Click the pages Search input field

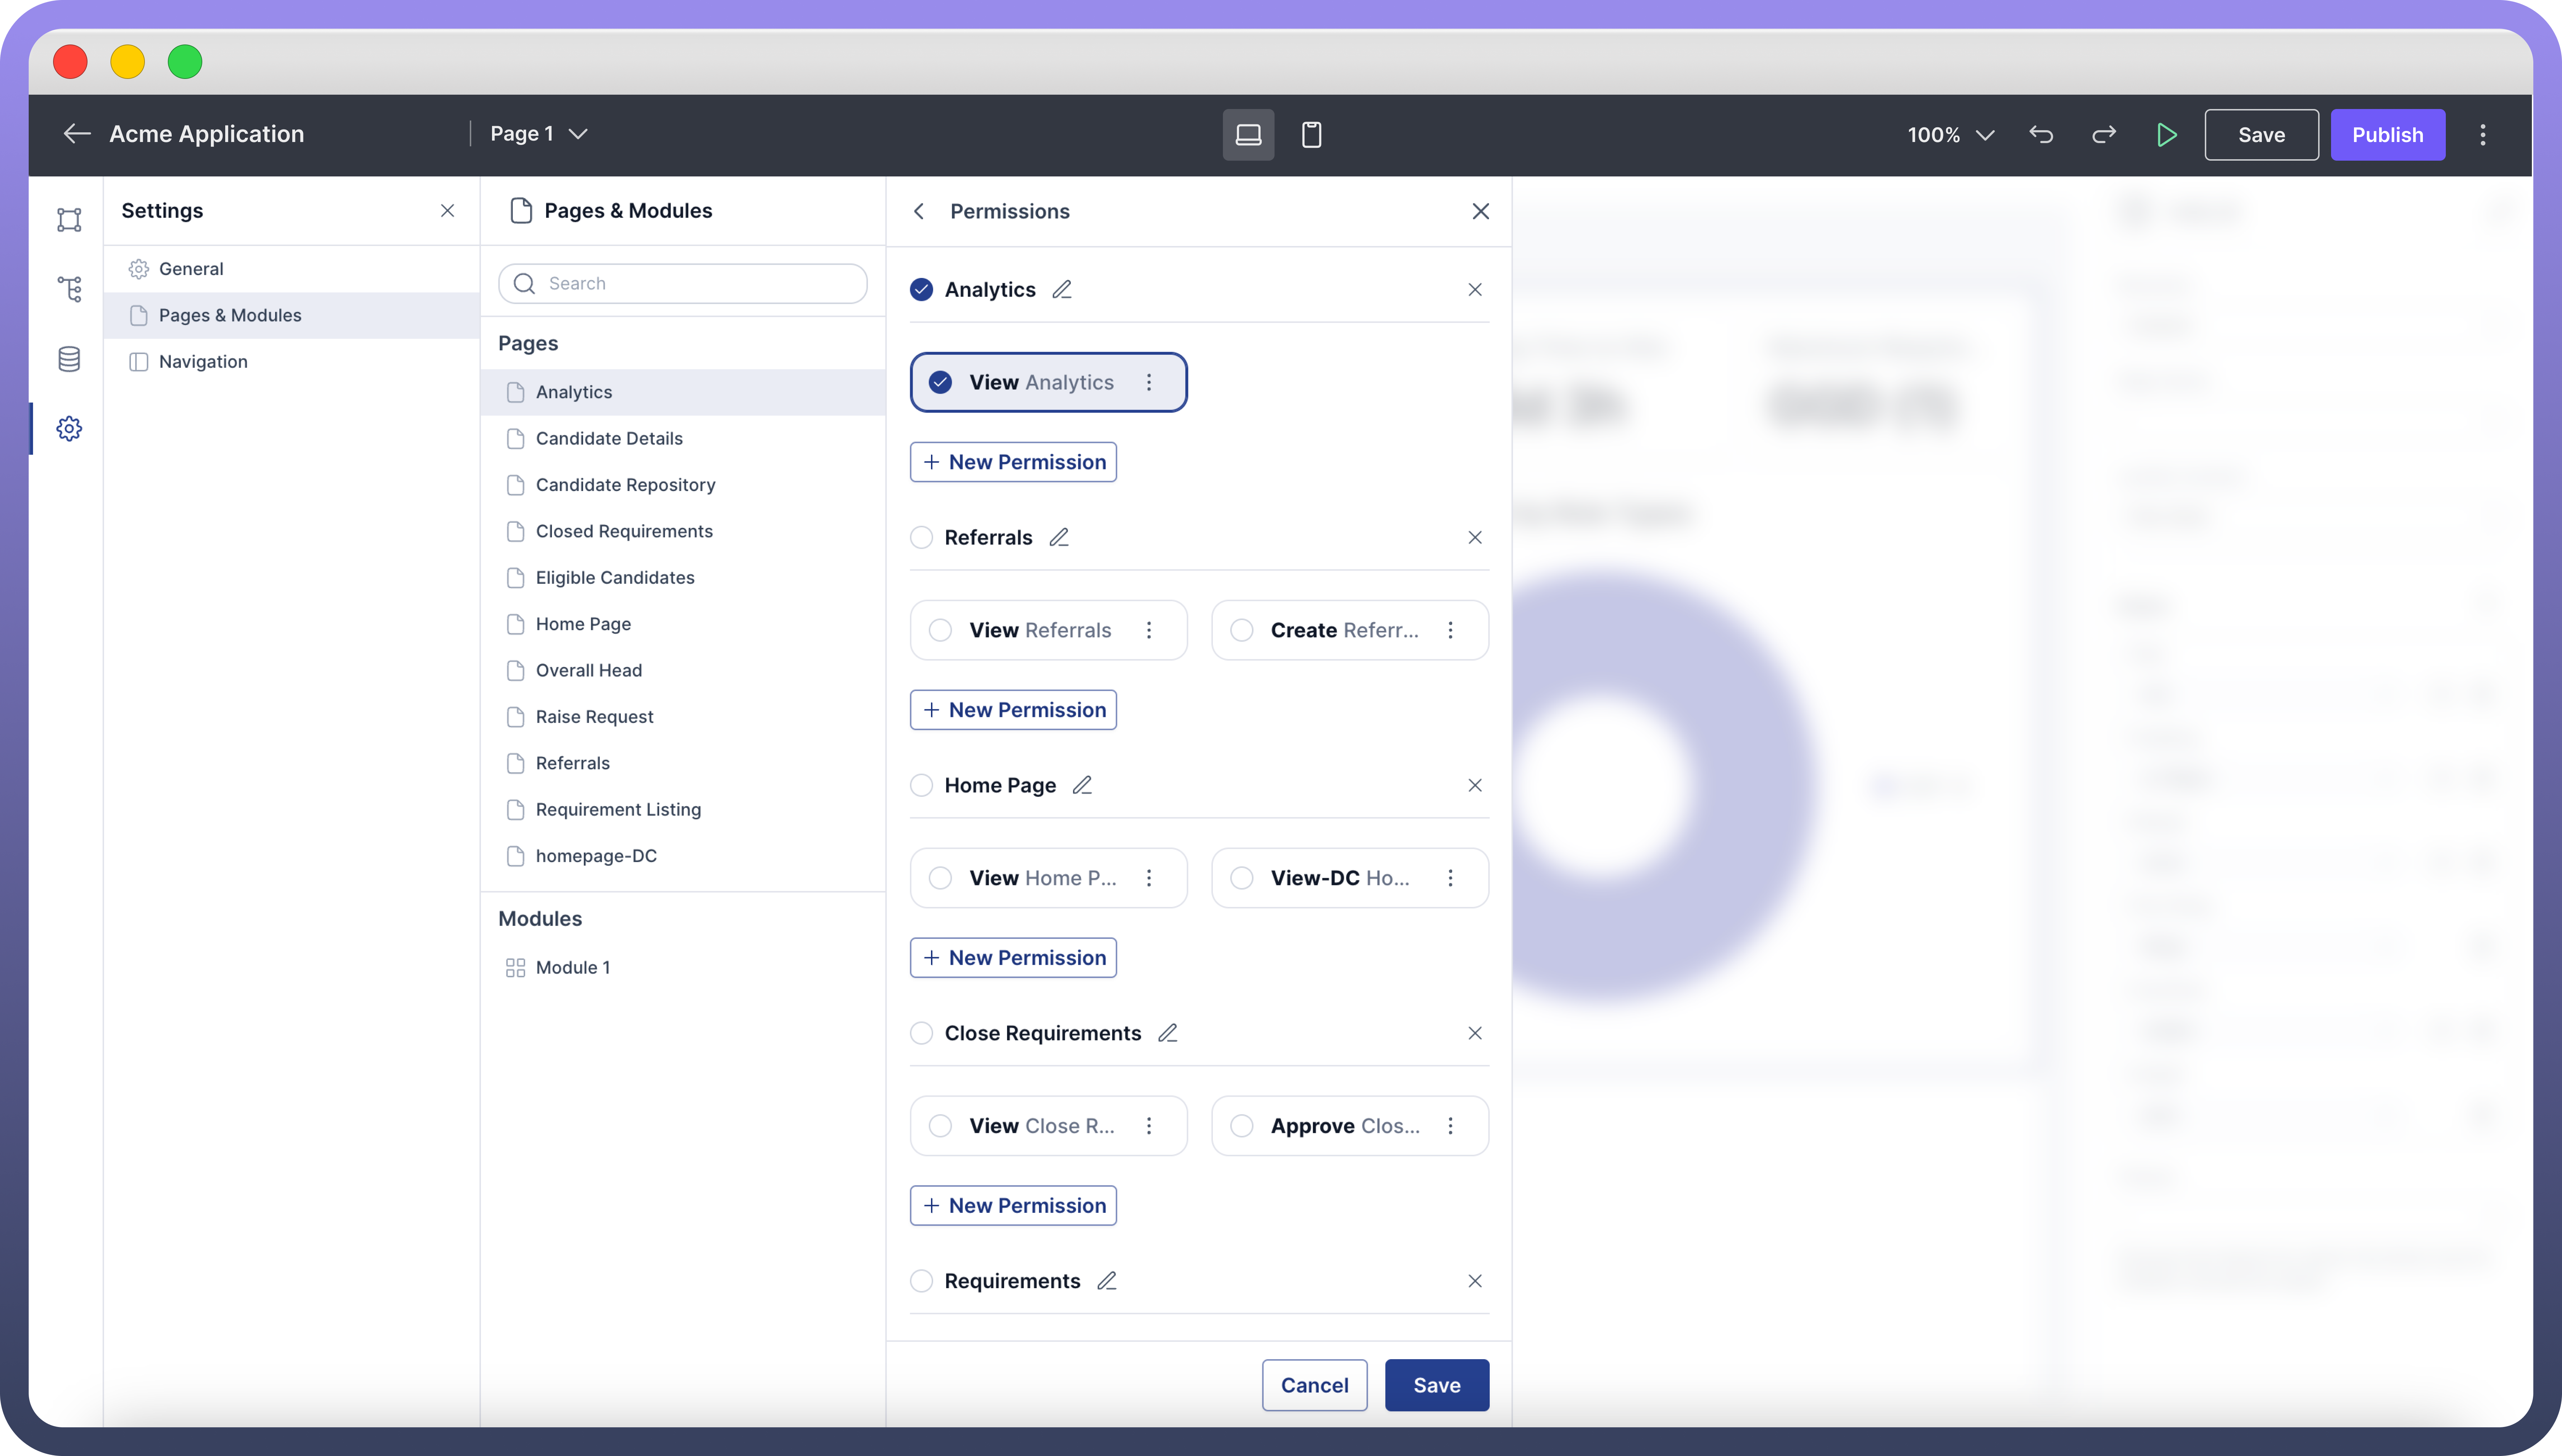(683, 283)
